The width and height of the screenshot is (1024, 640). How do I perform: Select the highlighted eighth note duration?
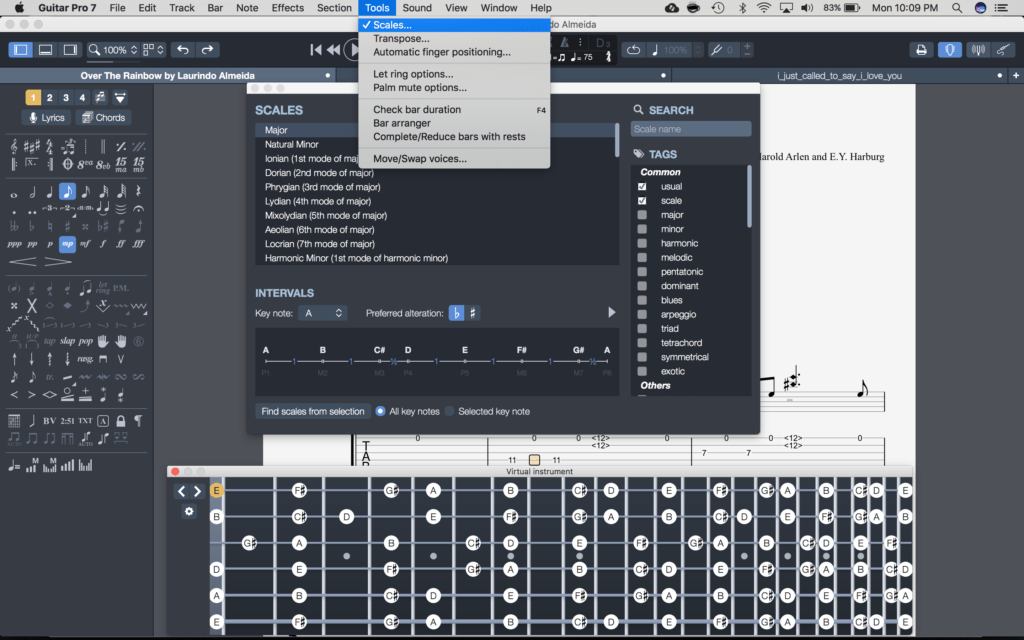[x=67, y=192]
